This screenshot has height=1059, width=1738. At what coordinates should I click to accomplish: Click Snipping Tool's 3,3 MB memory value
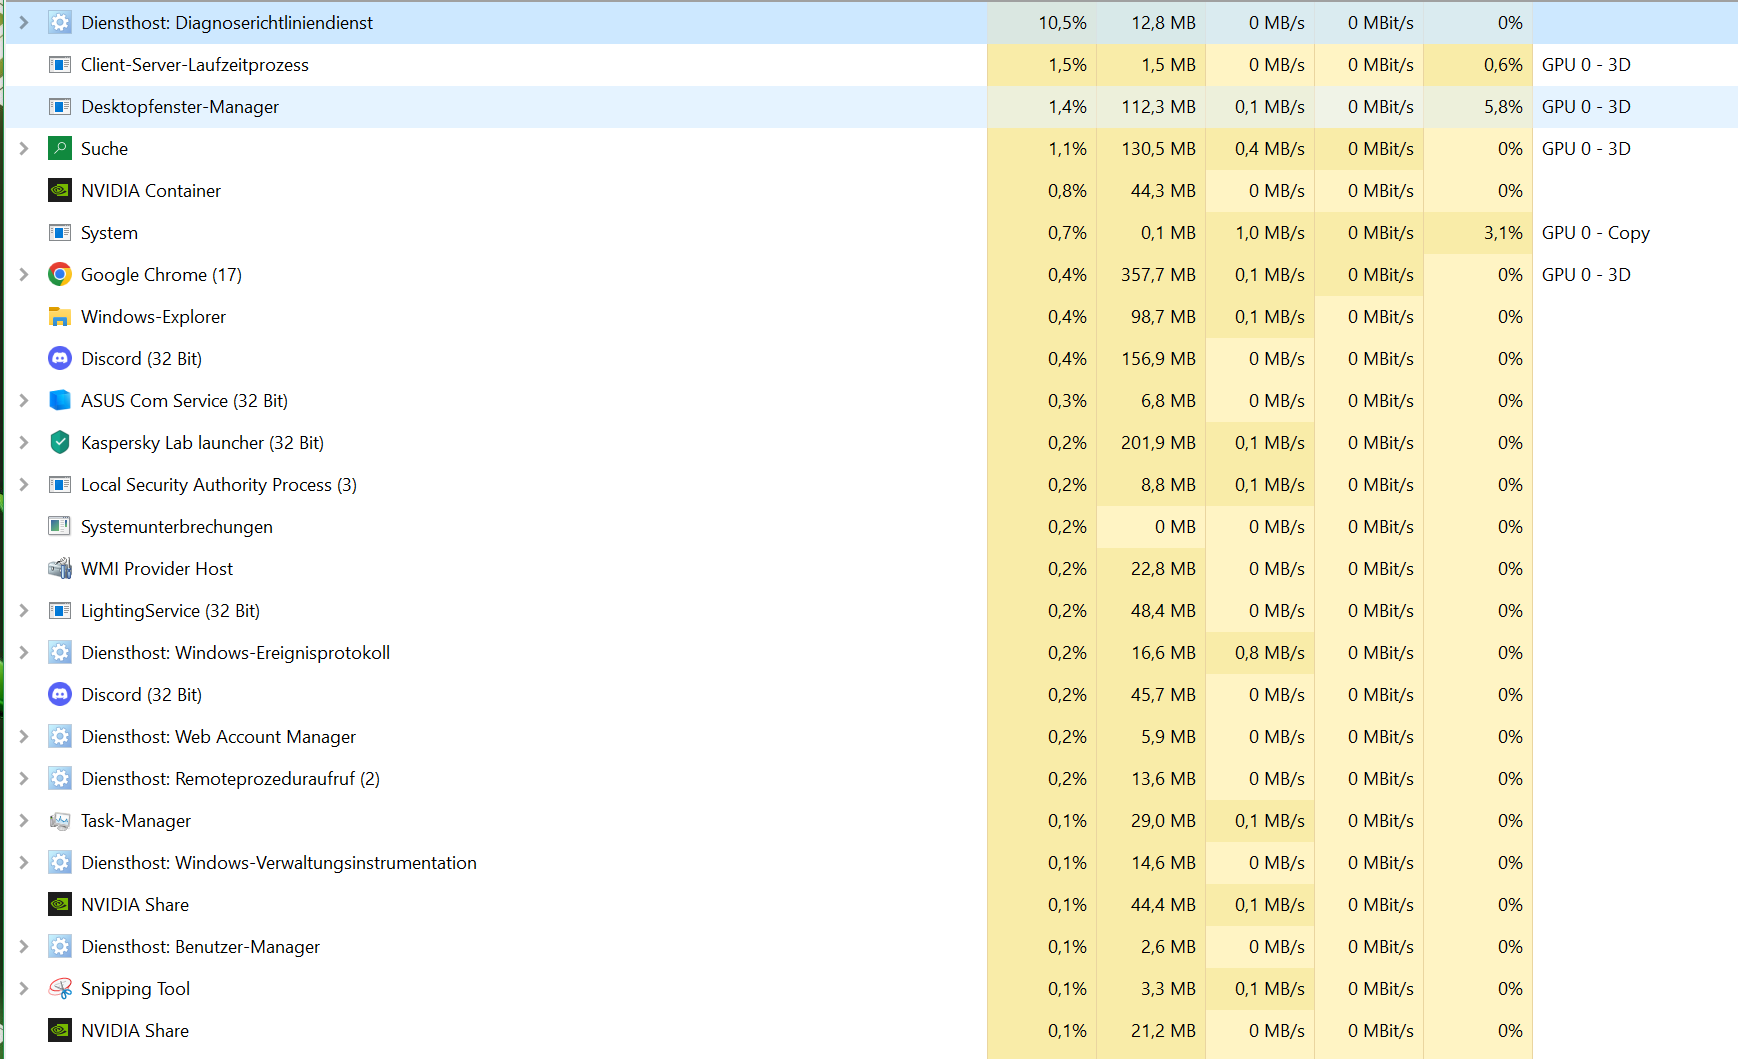[1168, 989]
